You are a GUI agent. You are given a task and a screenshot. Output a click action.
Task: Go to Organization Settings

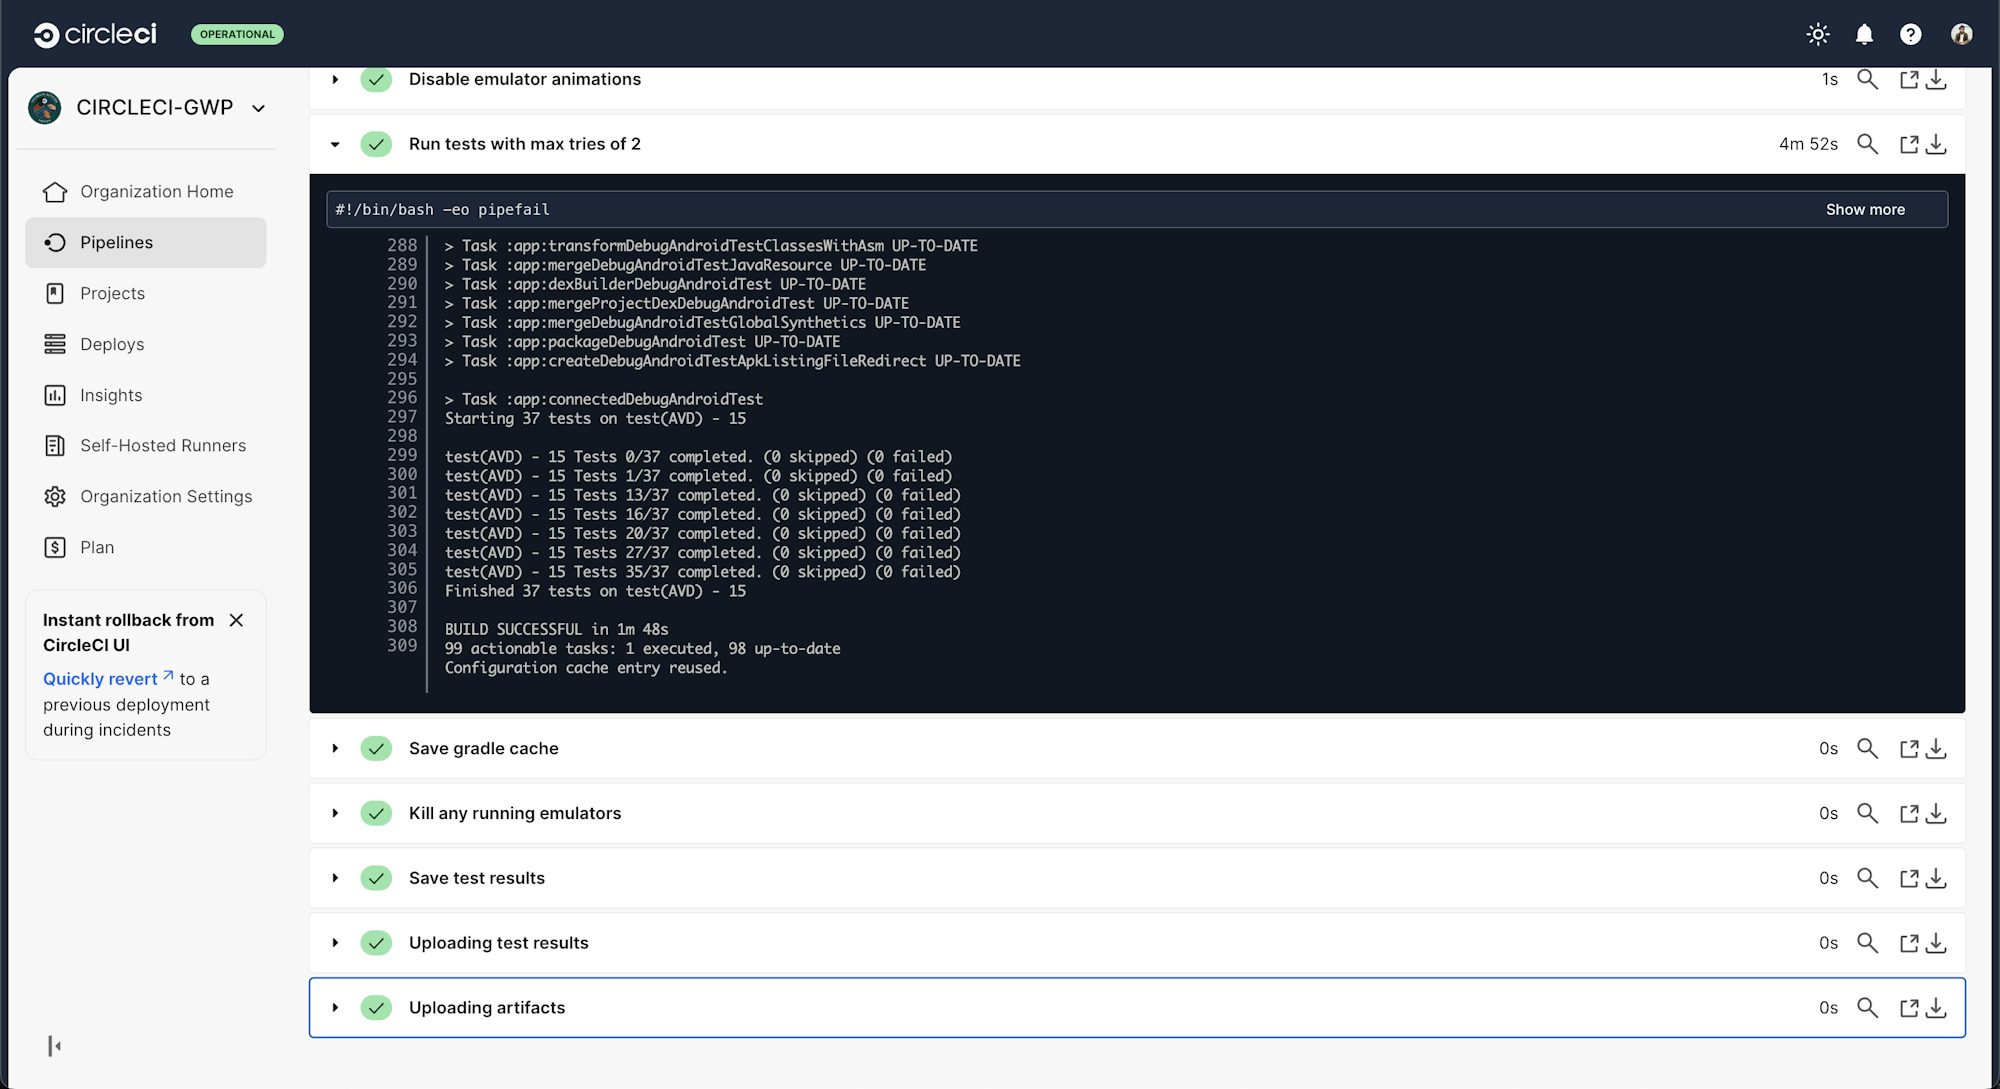tap(165, 496)
